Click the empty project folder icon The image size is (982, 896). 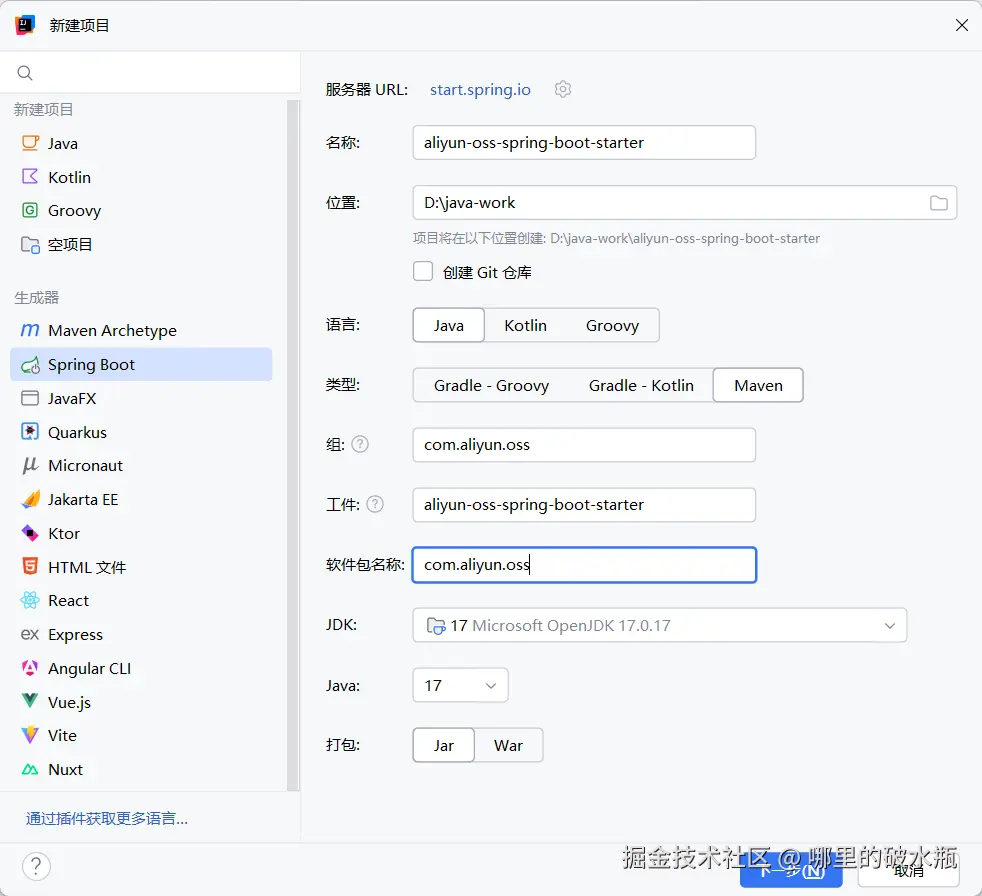30,244
